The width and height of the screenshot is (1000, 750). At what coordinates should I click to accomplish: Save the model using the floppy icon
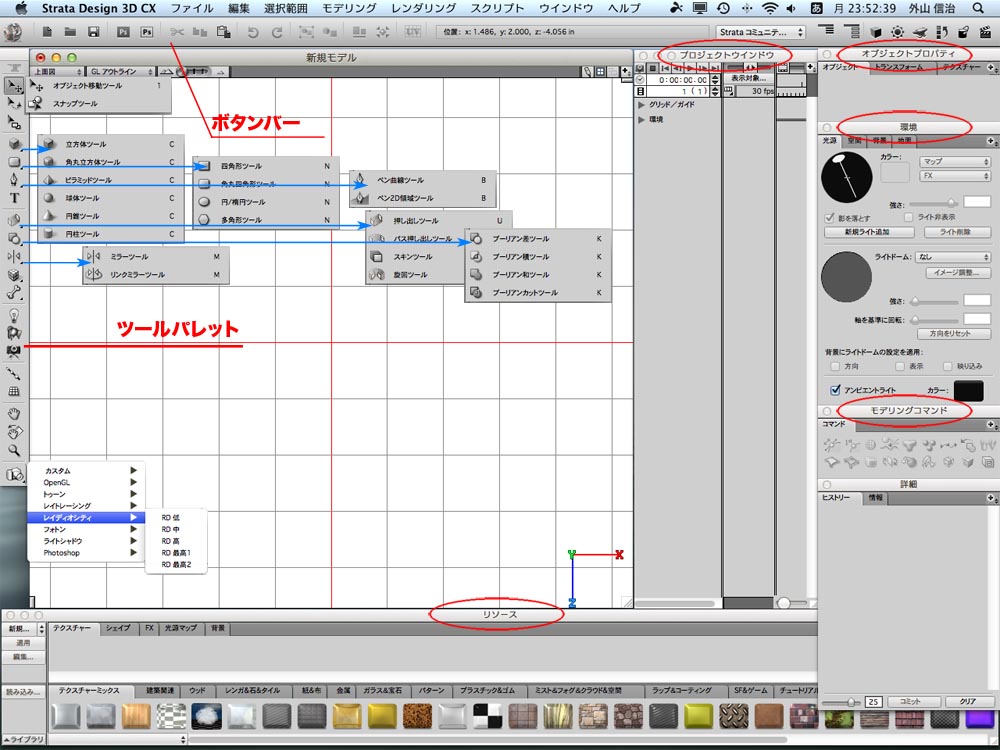94,32
